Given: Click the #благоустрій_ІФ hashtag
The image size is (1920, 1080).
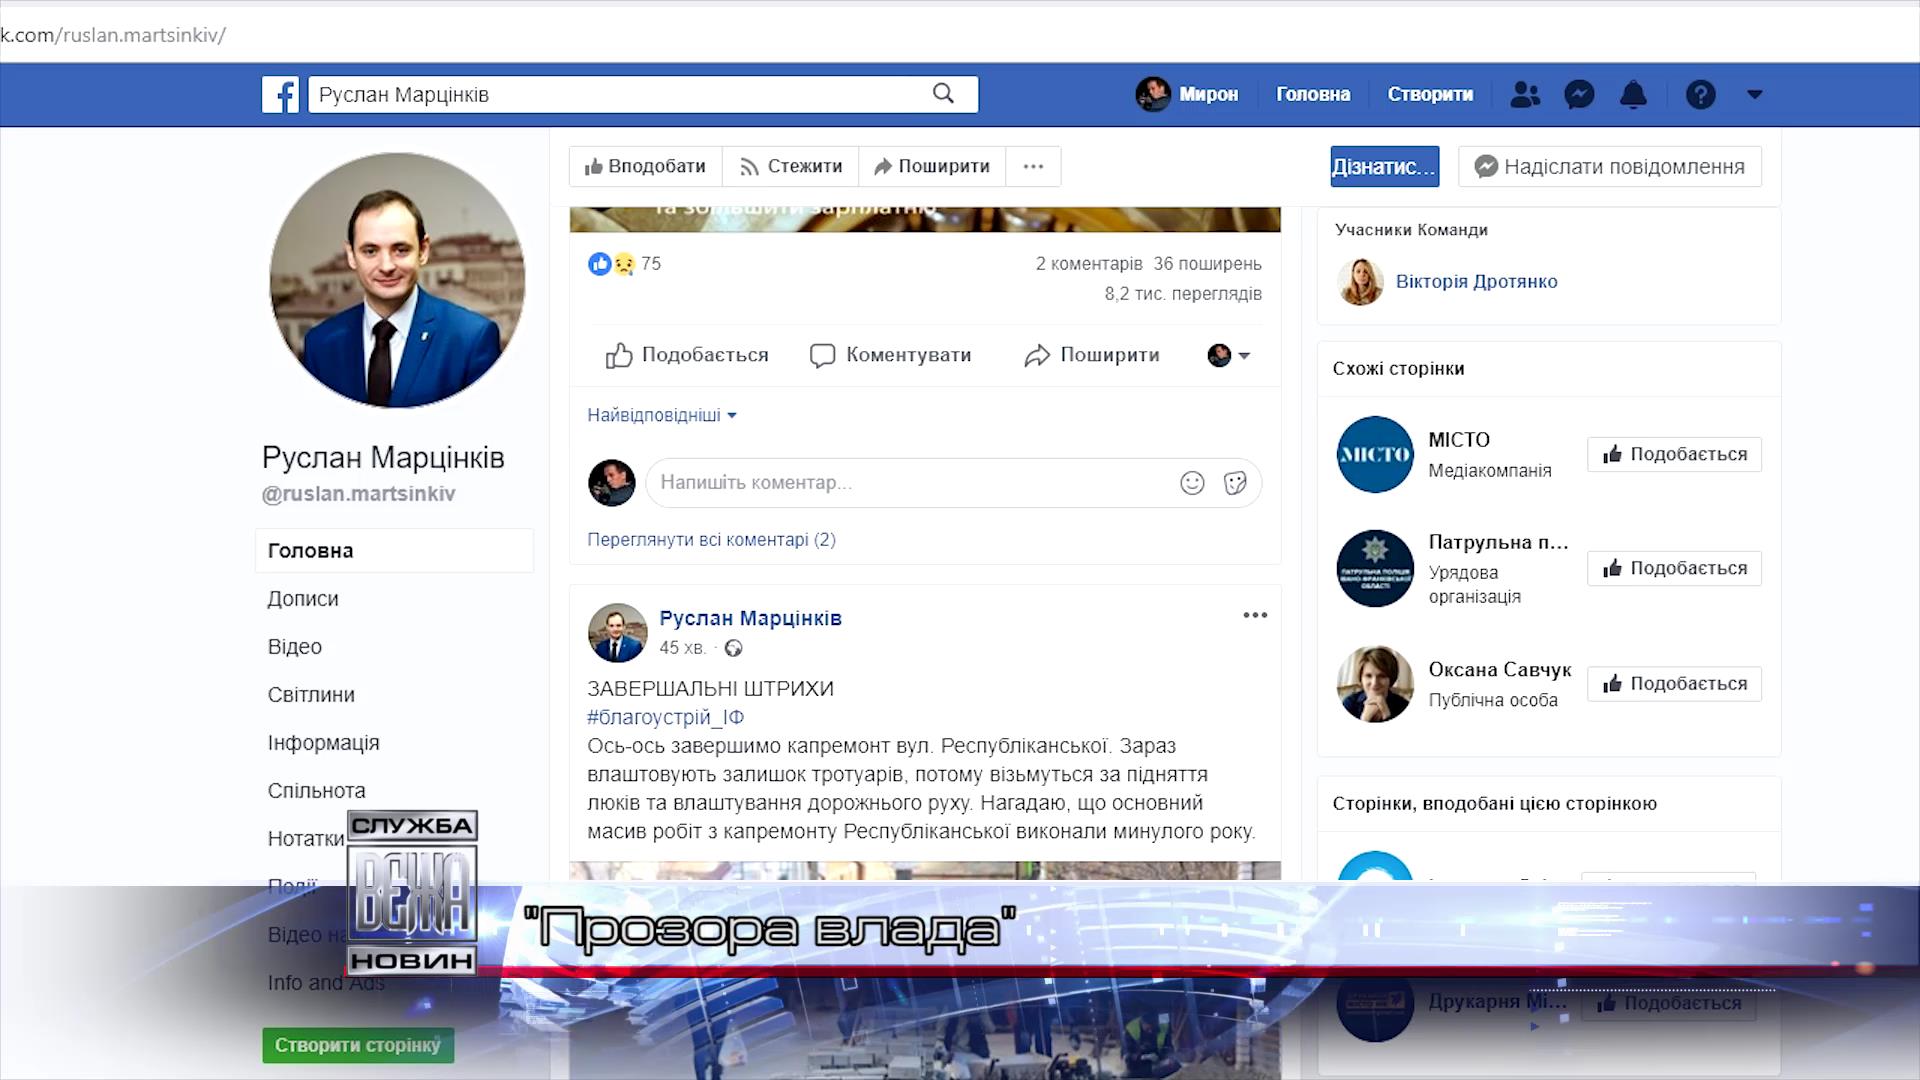Looking at the screenshot, I should (665, 717).
